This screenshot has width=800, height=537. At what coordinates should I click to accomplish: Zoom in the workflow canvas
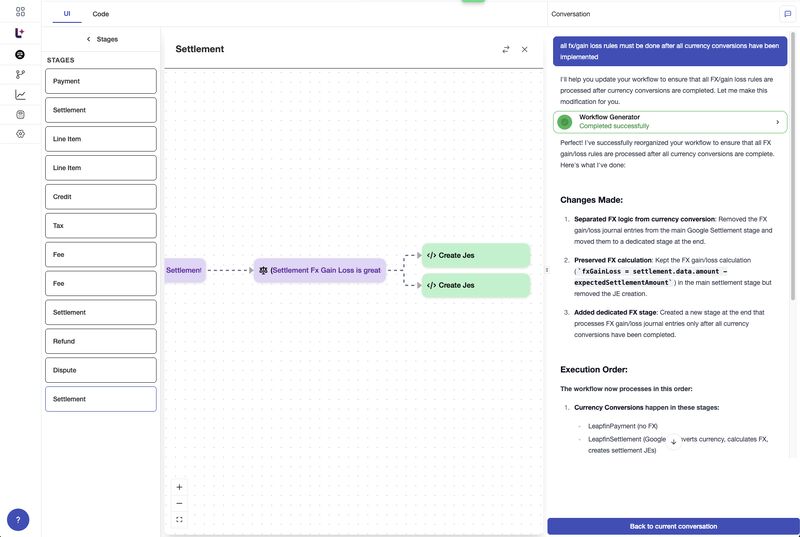[179, 487]
